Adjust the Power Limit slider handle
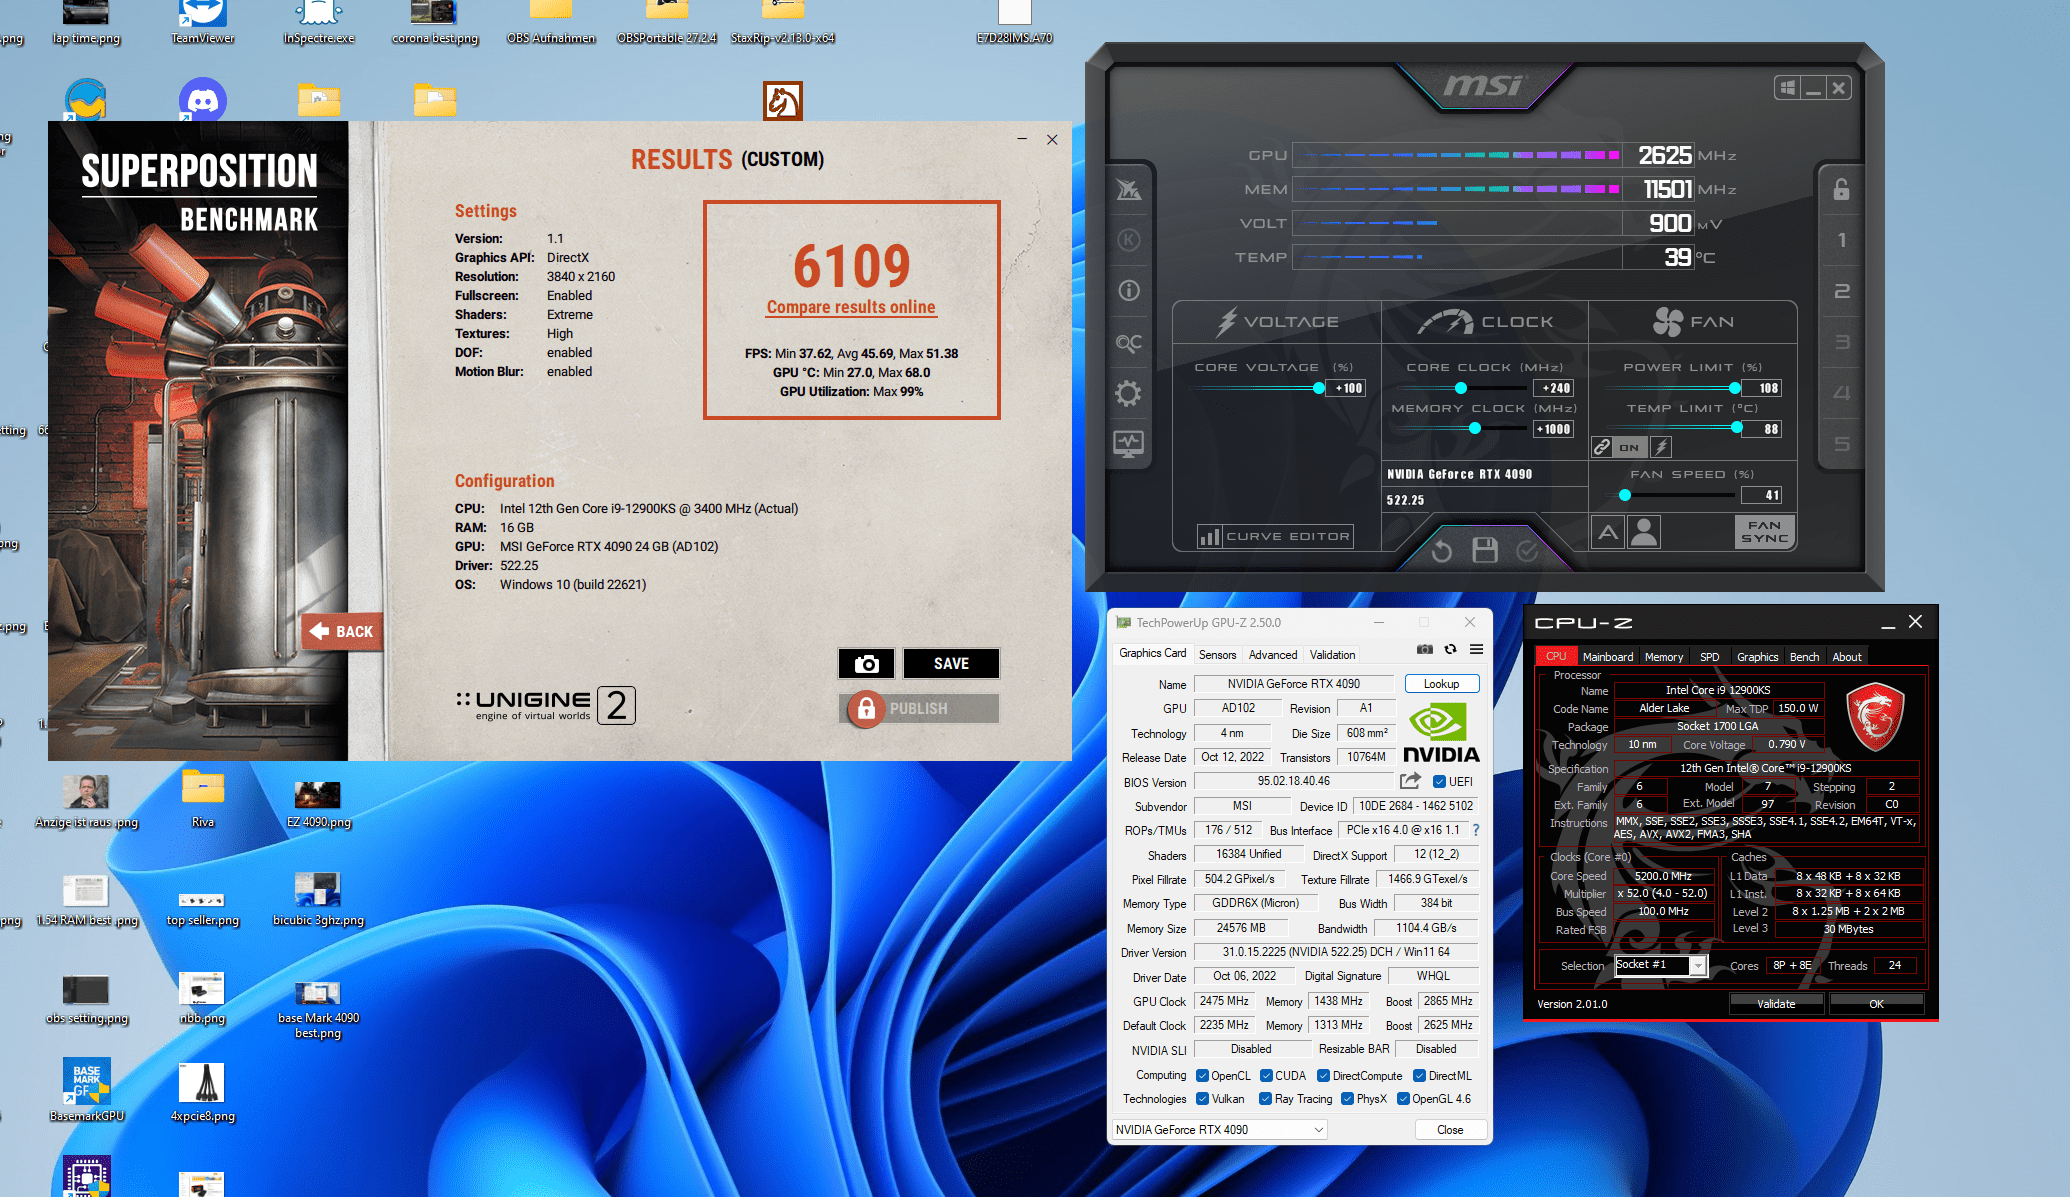2070x1197 pixels. click(1735, 388)
